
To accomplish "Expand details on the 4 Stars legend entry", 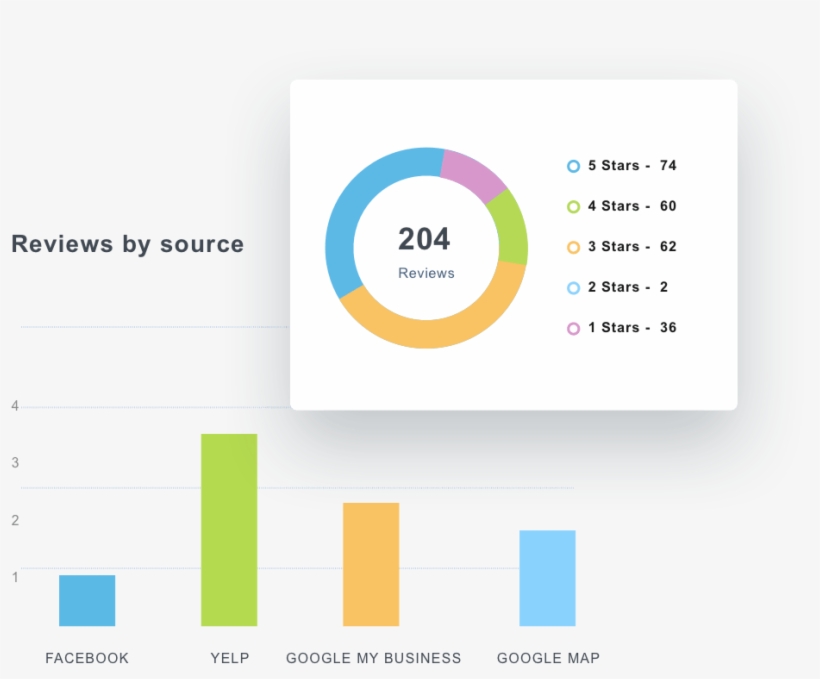I will coord(620,206).
